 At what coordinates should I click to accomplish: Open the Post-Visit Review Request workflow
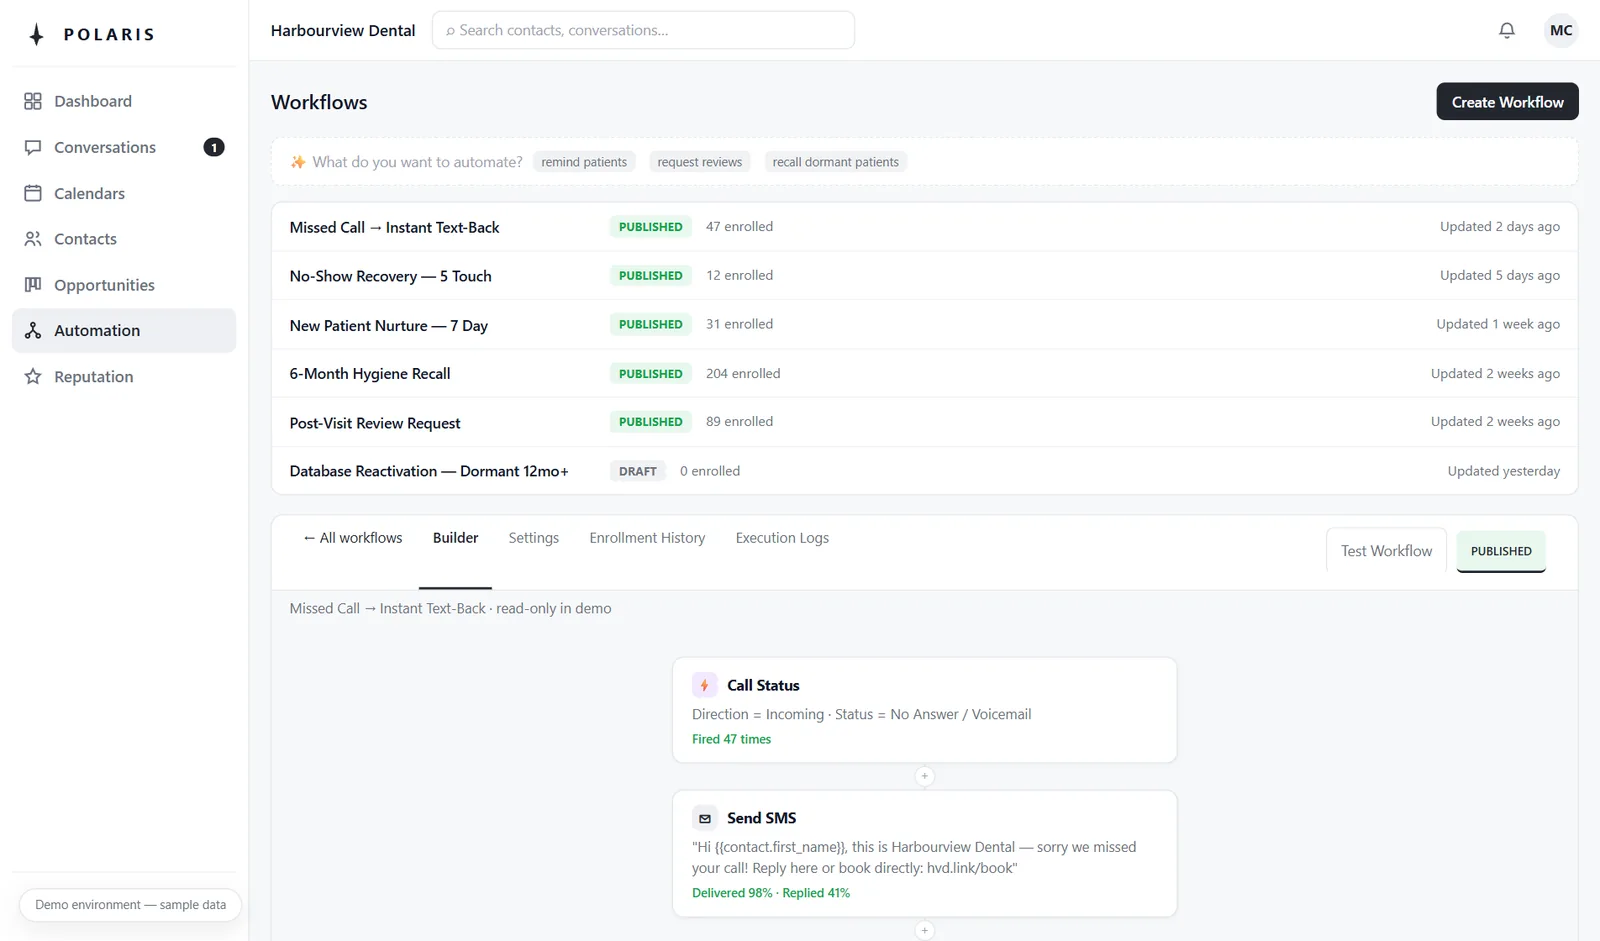pos(925,422)
